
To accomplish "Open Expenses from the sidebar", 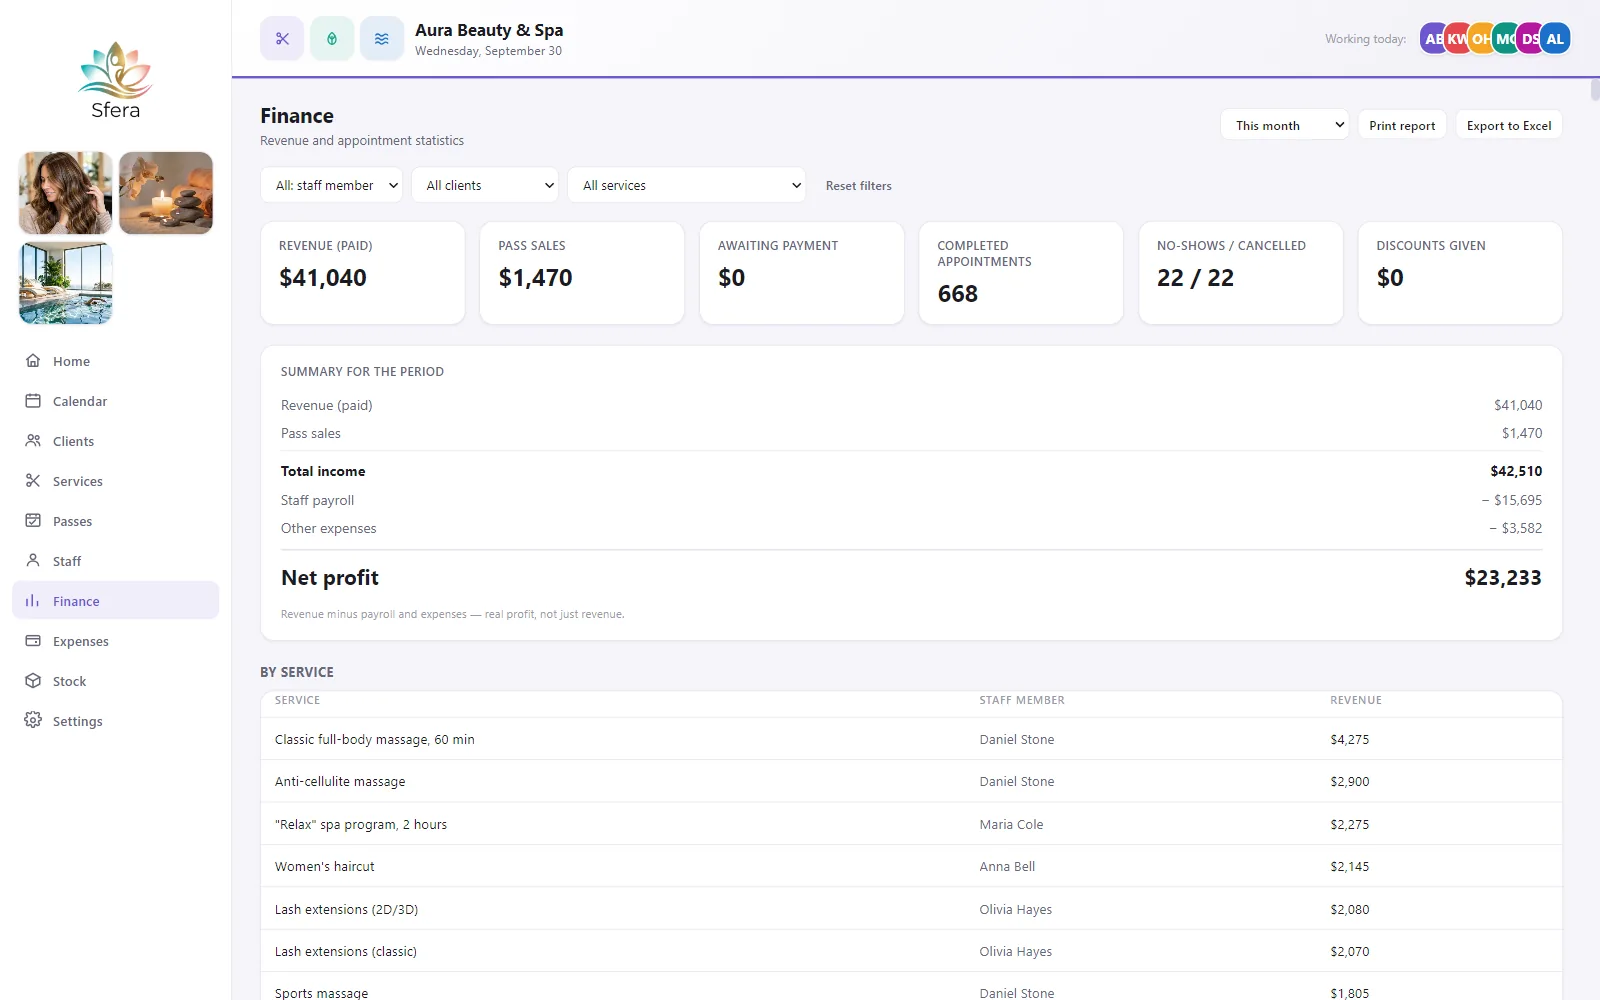I will 116,641.
